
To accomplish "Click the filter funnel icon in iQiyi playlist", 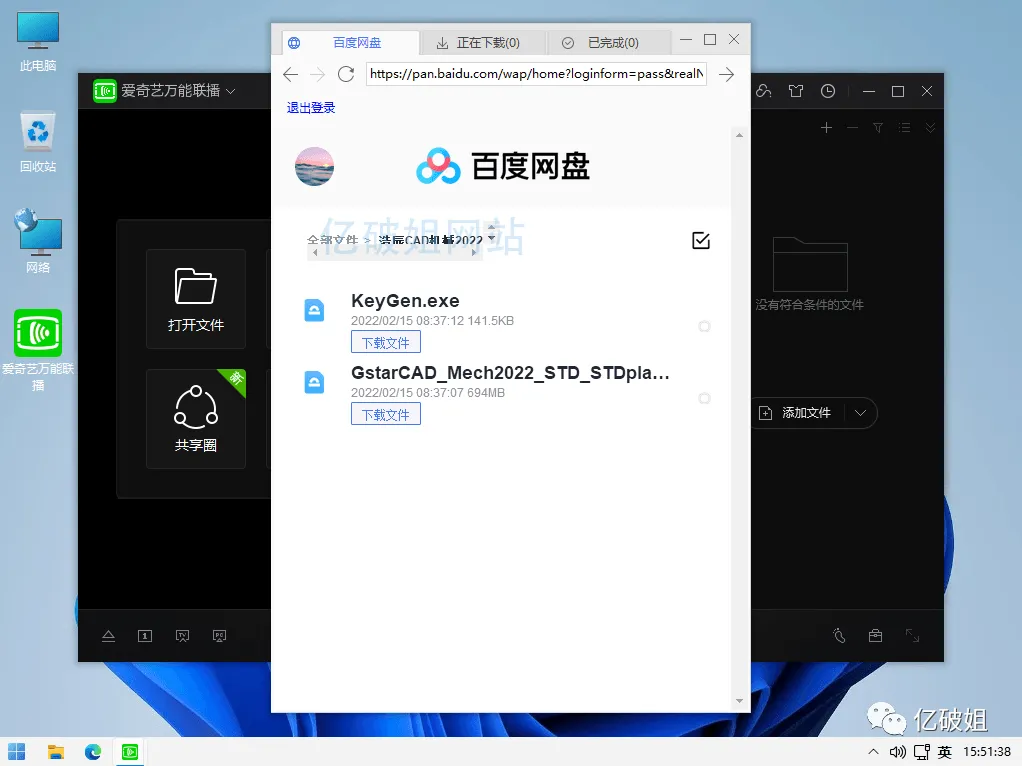I will 878,128.
